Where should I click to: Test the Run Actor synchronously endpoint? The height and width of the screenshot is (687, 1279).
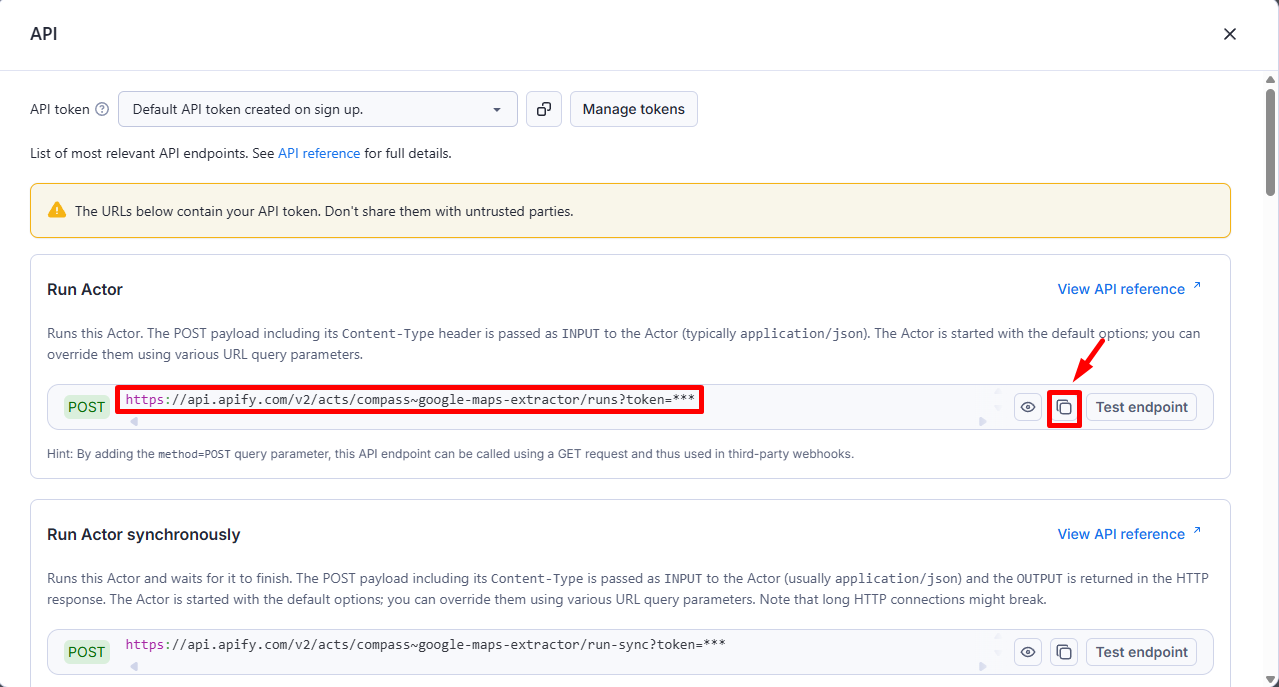[x=1141, y=652]
